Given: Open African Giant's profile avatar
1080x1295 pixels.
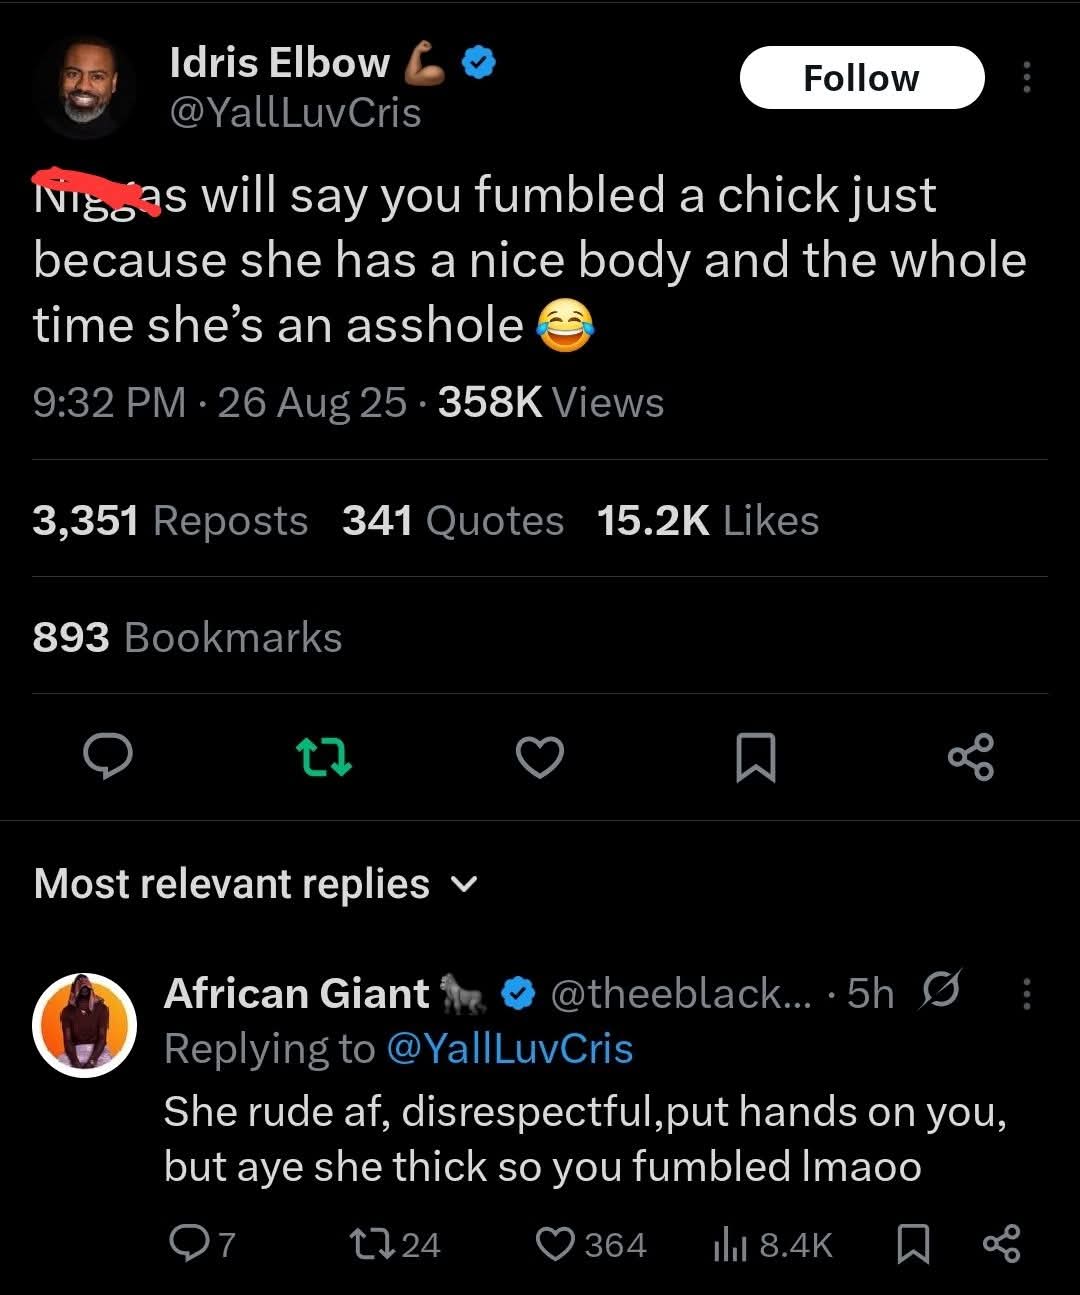Looking at the screenshot, I should click(x=84, y=1024).
